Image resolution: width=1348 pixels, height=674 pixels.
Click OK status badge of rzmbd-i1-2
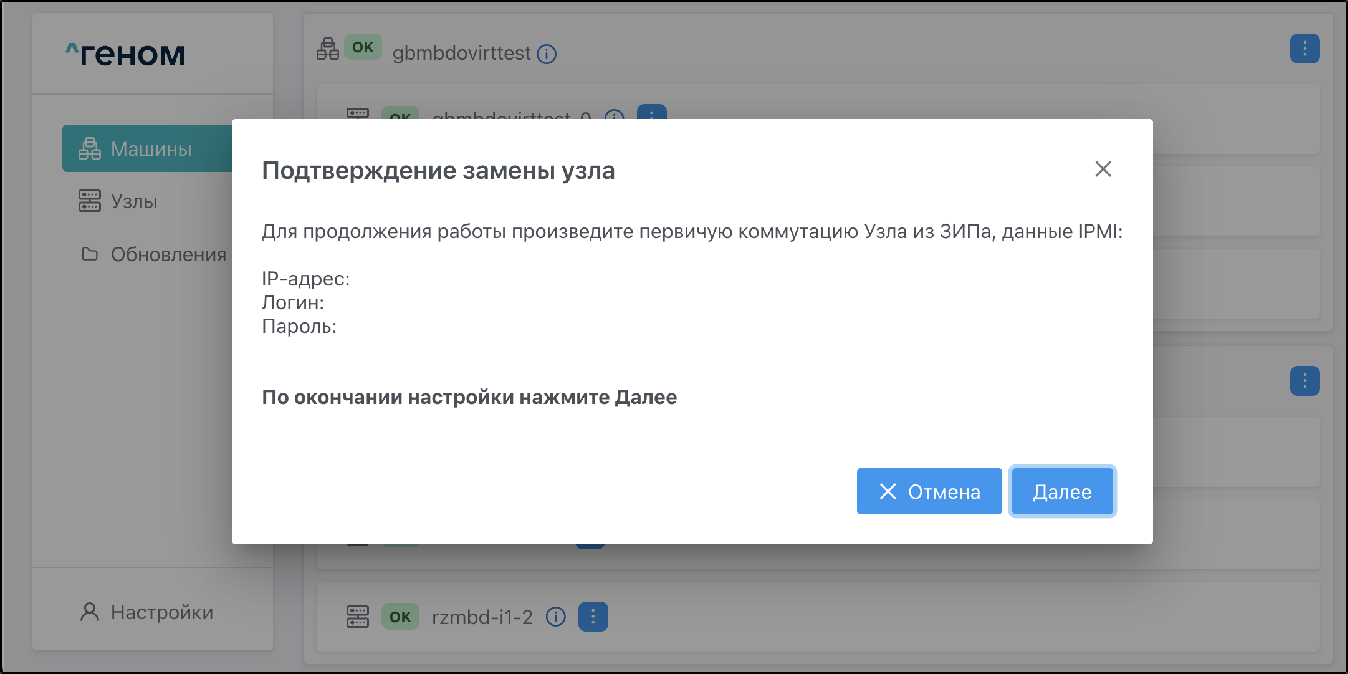point(399,617)
